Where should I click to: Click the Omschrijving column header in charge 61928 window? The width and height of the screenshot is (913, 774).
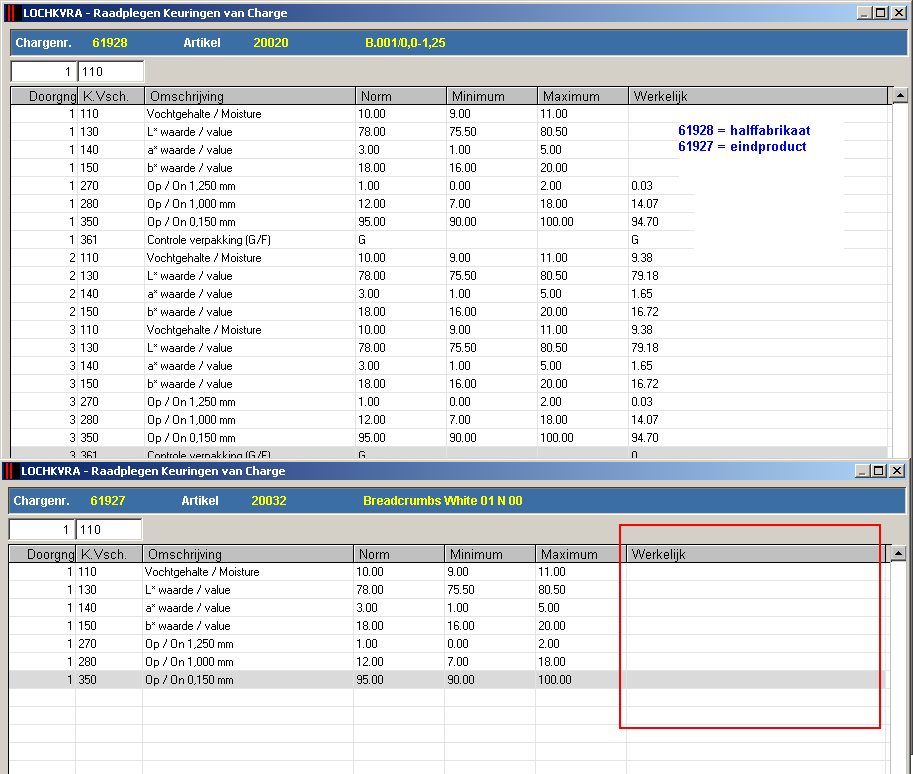(250, 96)
